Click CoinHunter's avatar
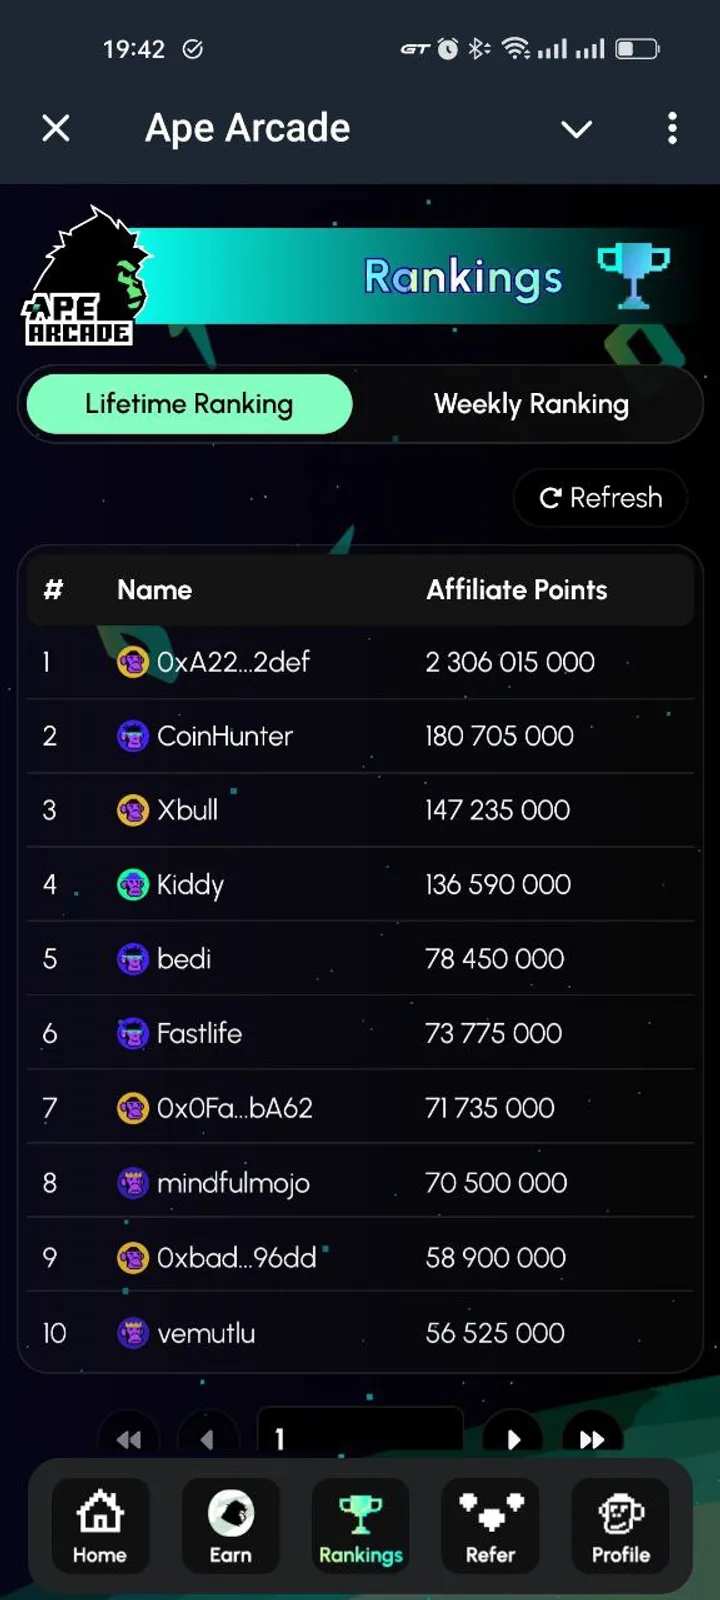The width and height of the screenshot is (720, 1600). point(132,736)
